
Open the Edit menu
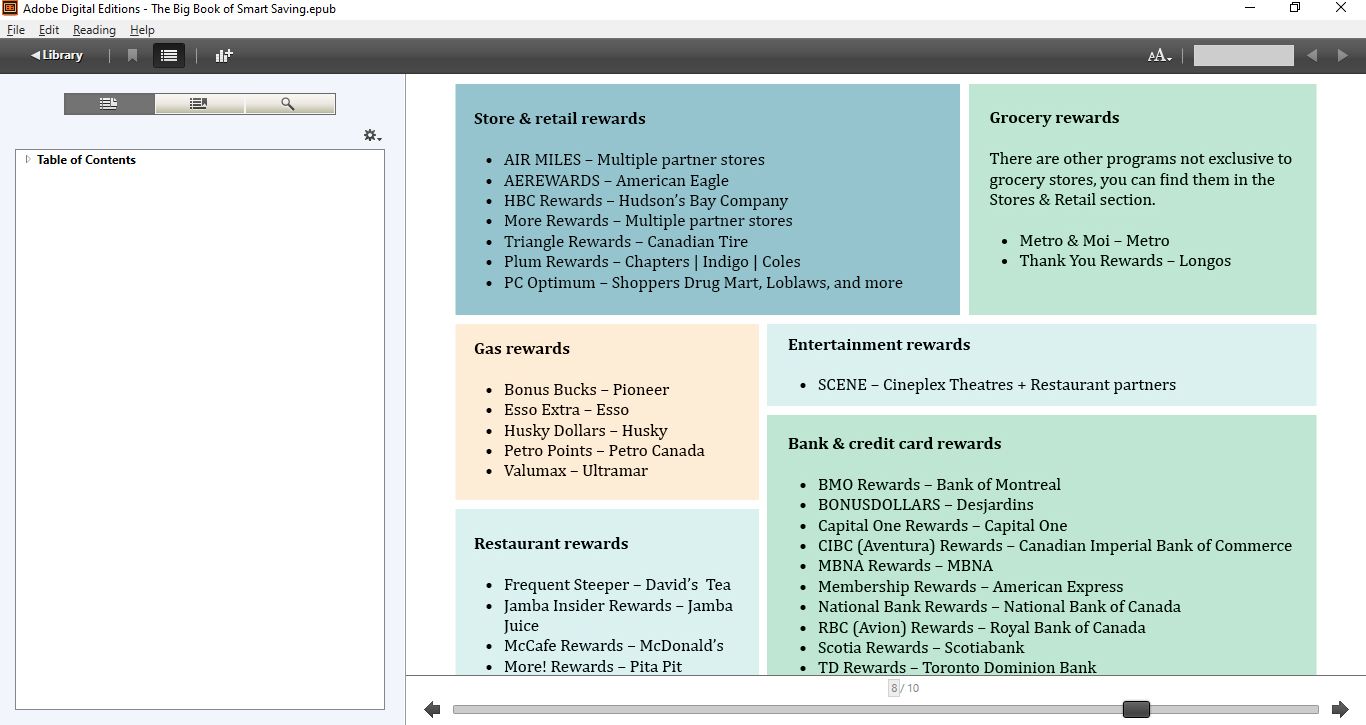pos(49,30)
